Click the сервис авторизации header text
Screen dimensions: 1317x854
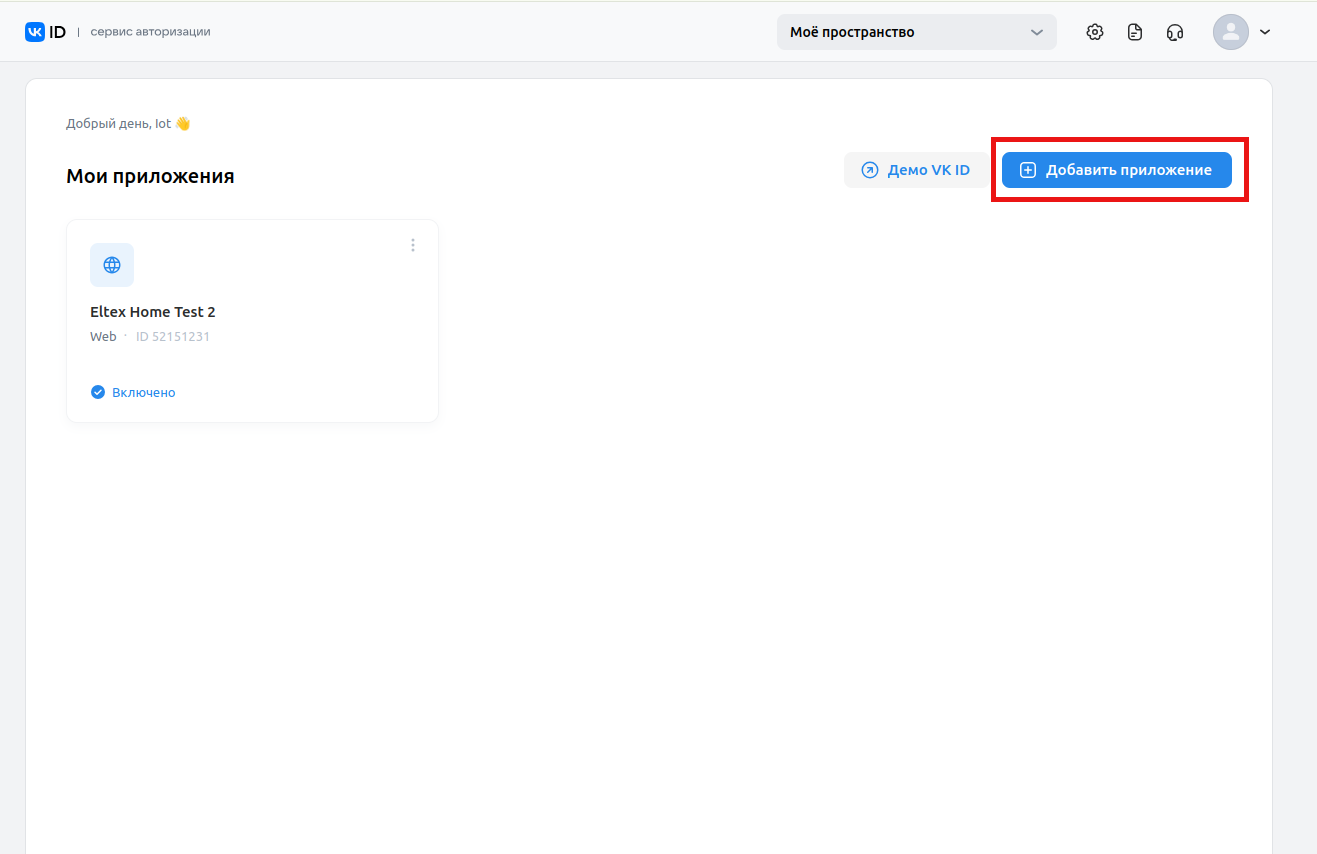tap(151, 32)
